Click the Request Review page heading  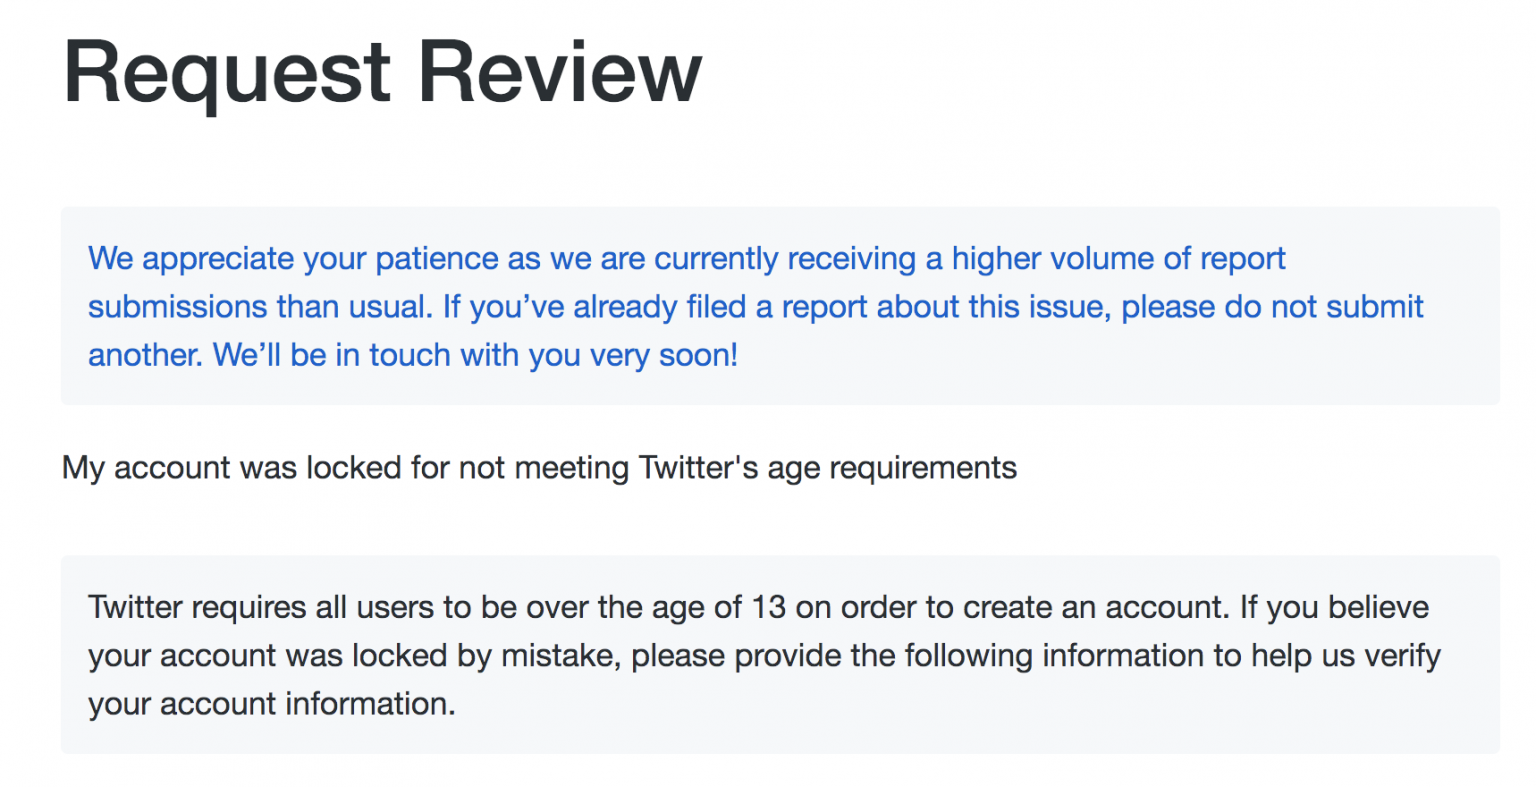coord(382,72)
